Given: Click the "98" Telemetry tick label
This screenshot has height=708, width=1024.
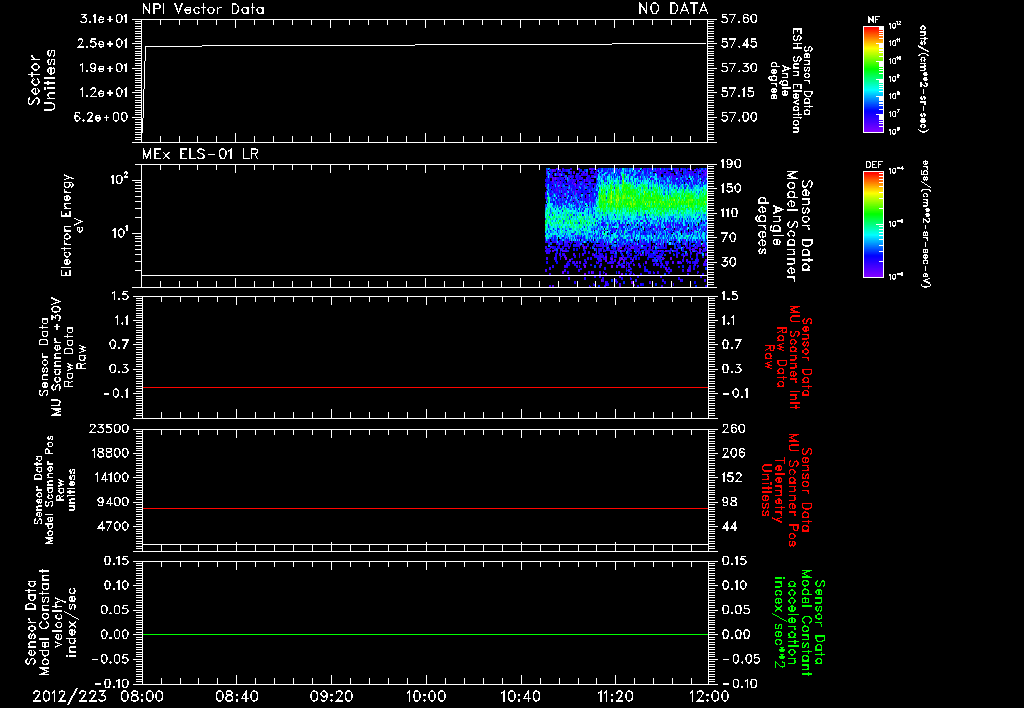Looking at the screenshot, I should coord(729,502).
